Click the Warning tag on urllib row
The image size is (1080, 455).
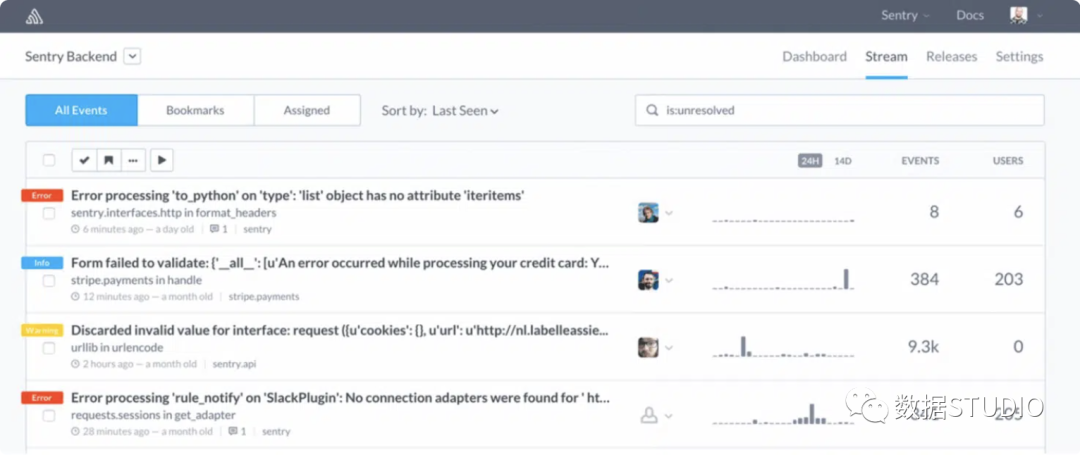(42, 330)
